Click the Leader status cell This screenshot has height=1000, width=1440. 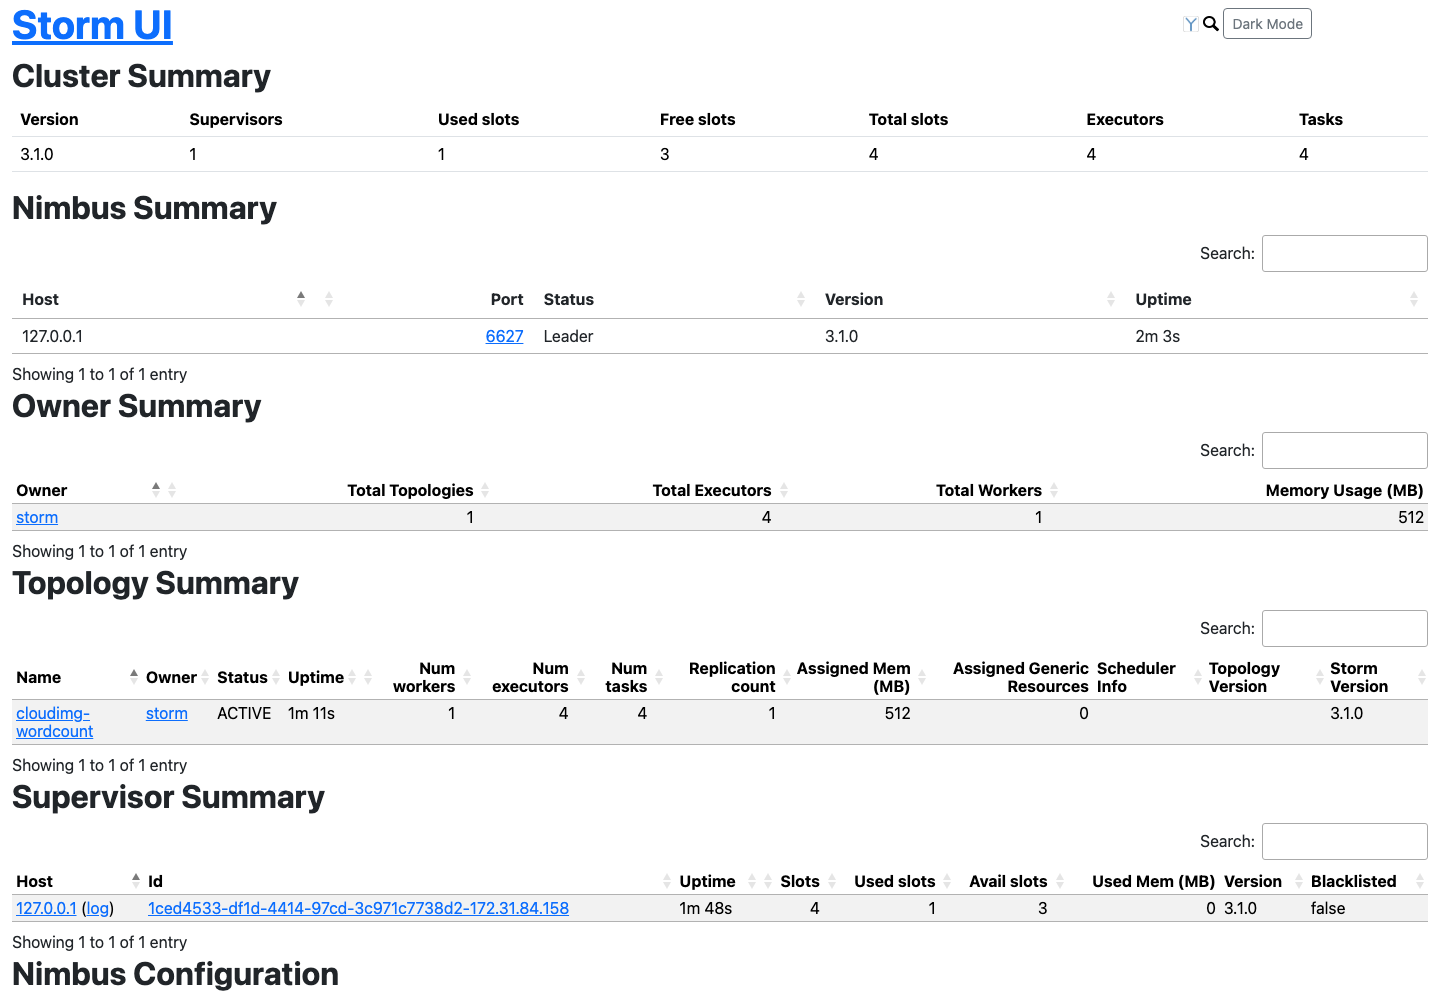(x=569, y=336)
